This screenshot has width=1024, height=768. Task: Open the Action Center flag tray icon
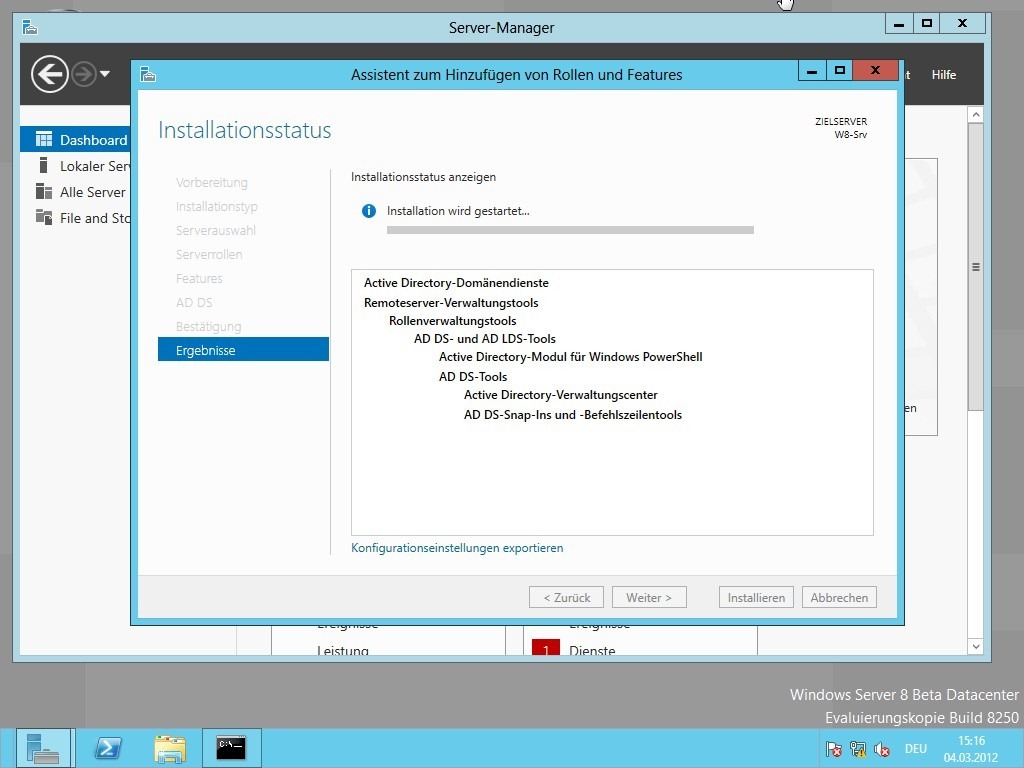[x=833, y=749]
